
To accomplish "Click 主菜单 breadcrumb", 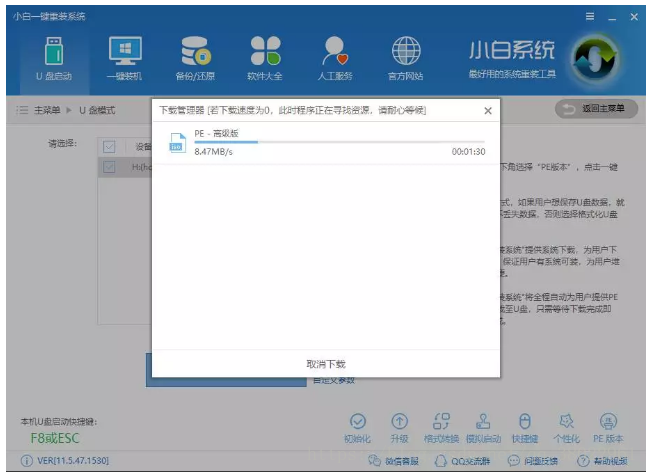I will (47, 110).
